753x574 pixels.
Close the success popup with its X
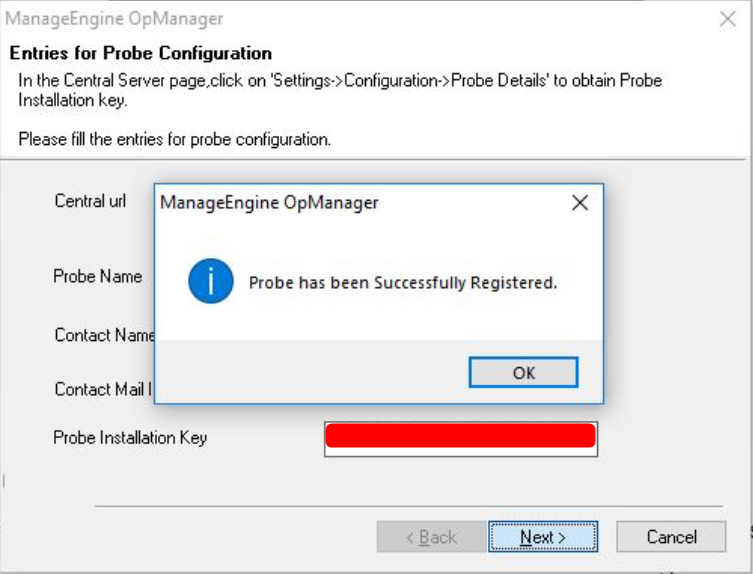tap(579, 203)
